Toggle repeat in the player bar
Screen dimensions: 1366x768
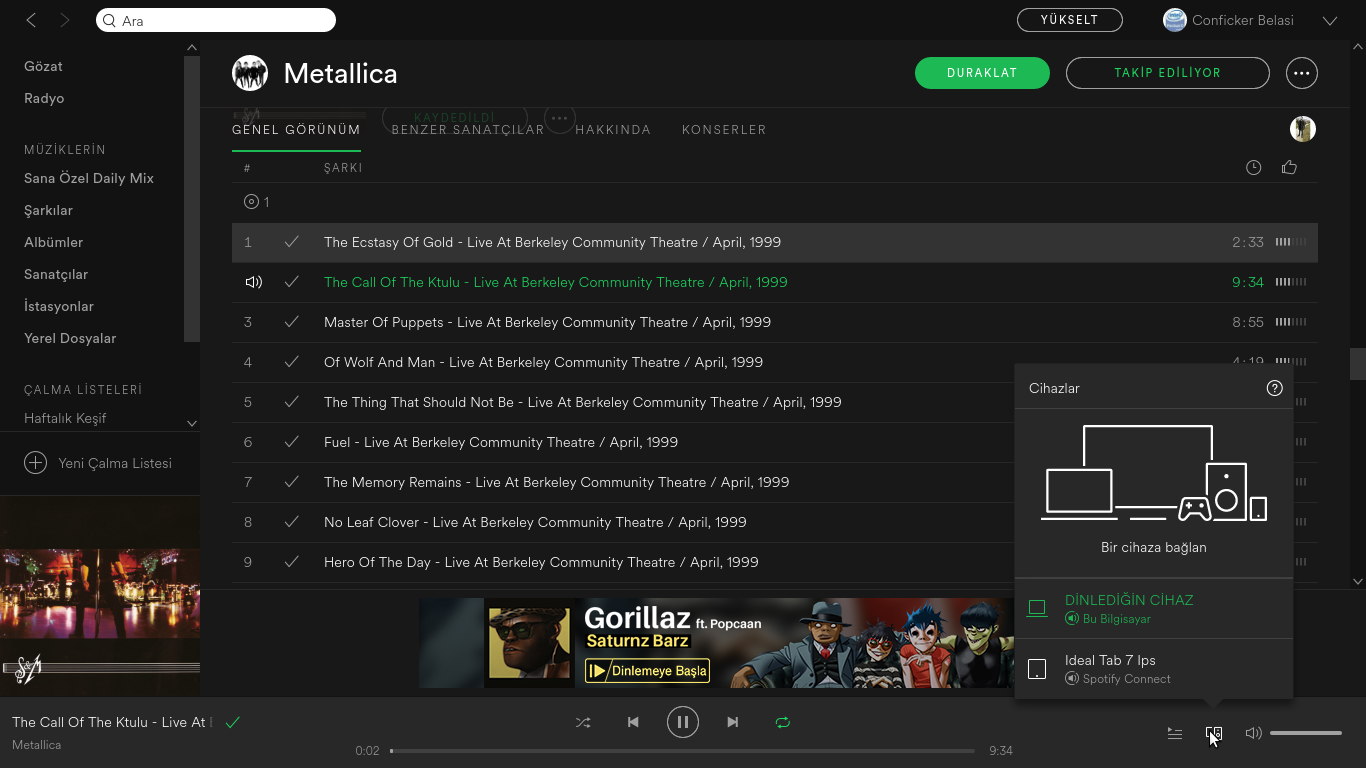pyautogui.click(x=783, y=722)
